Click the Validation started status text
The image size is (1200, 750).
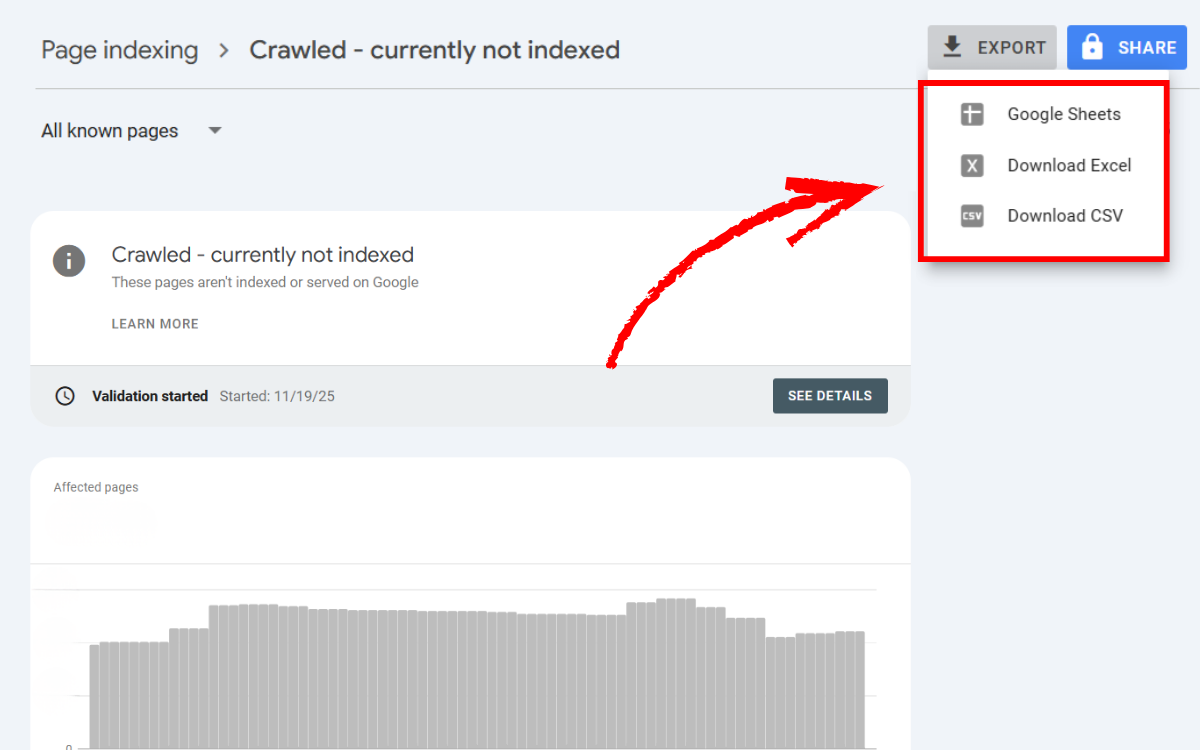pos(150,396)
